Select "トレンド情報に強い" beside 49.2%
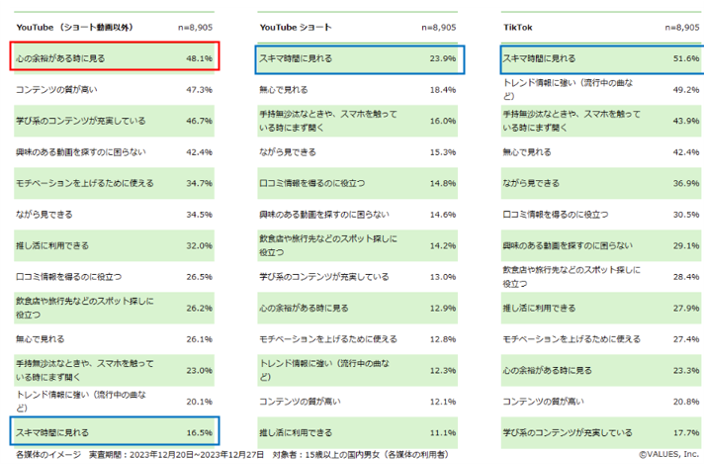 click(x=568, y=89)
